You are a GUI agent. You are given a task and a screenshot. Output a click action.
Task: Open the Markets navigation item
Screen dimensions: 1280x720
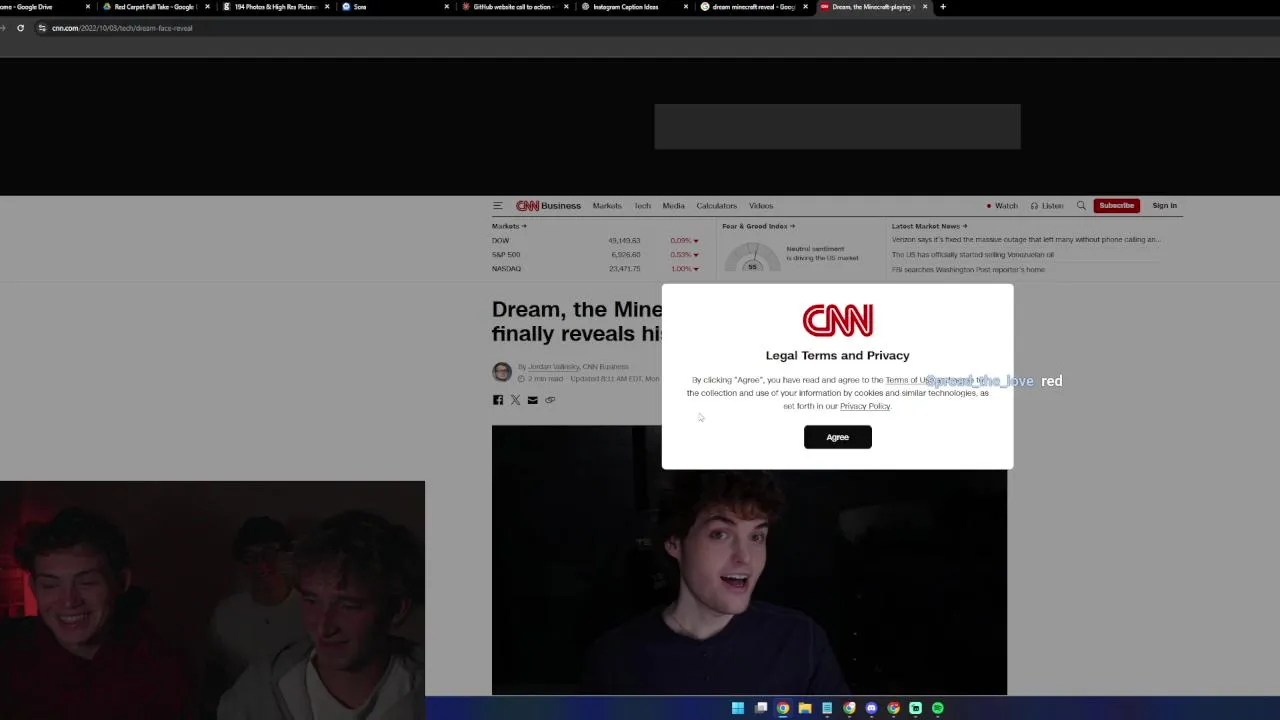(607, 206)
